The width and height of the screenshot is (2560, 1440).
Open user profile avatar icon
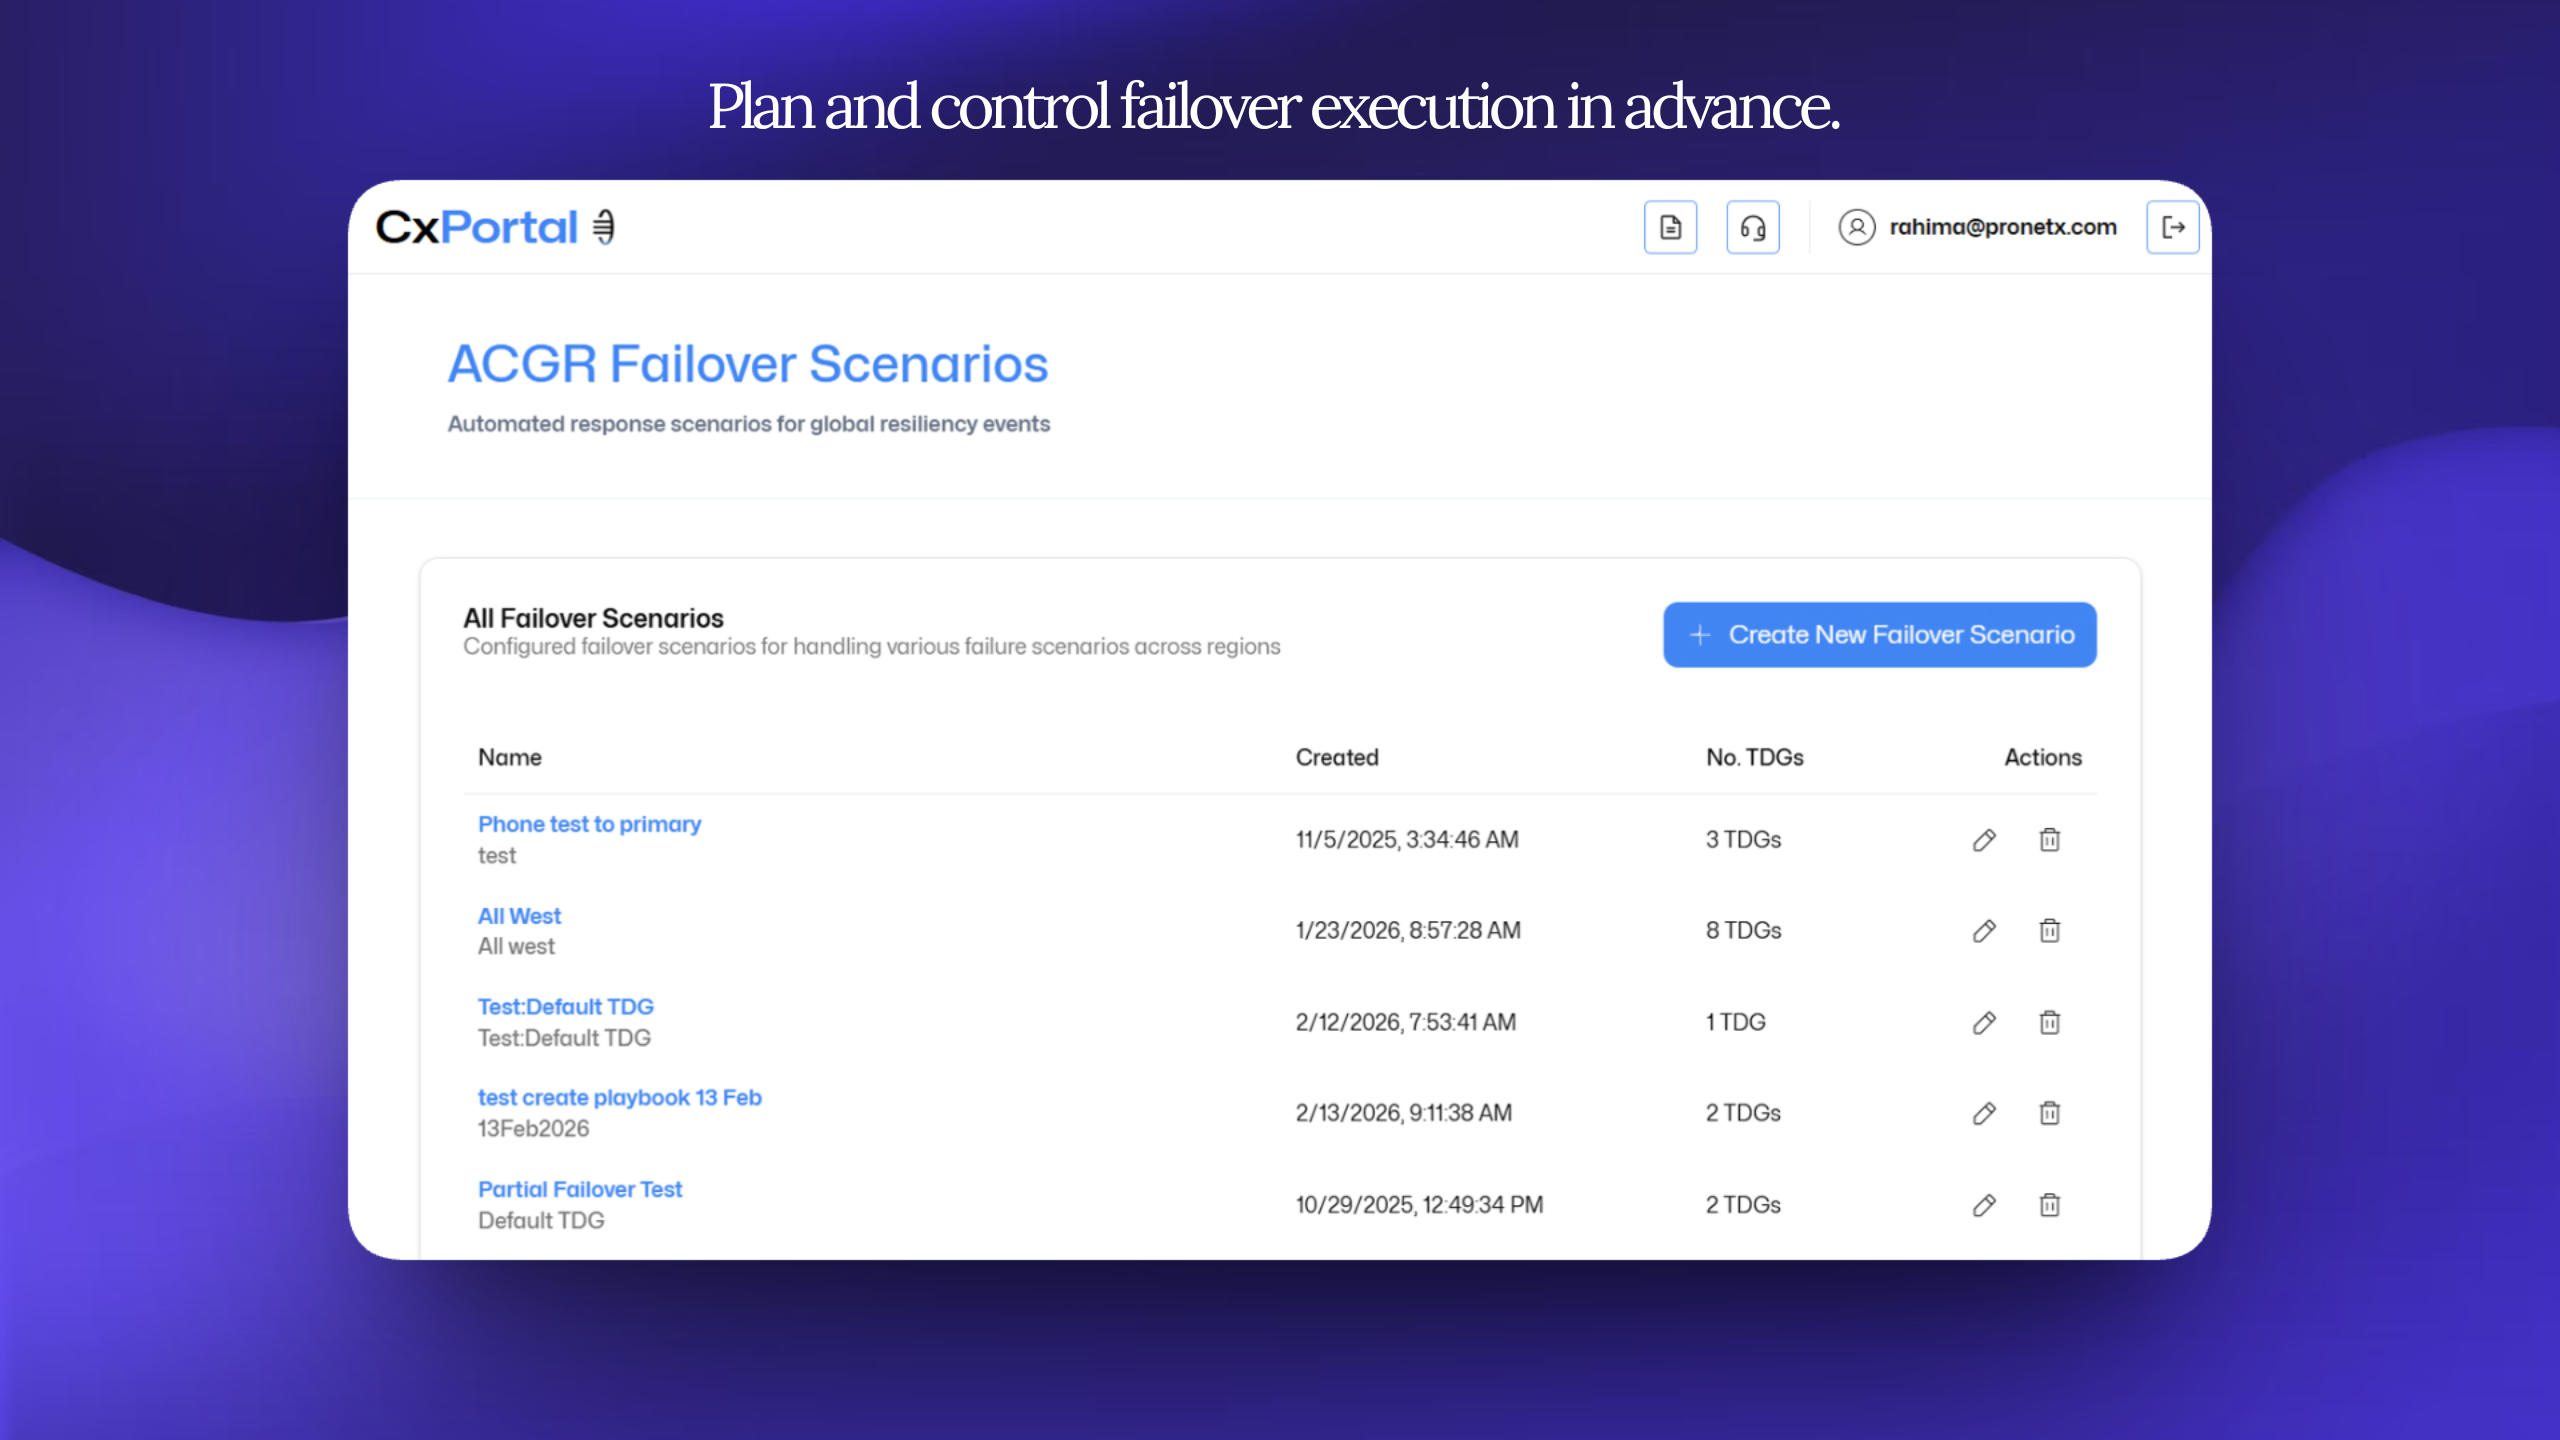[1856, 227]
